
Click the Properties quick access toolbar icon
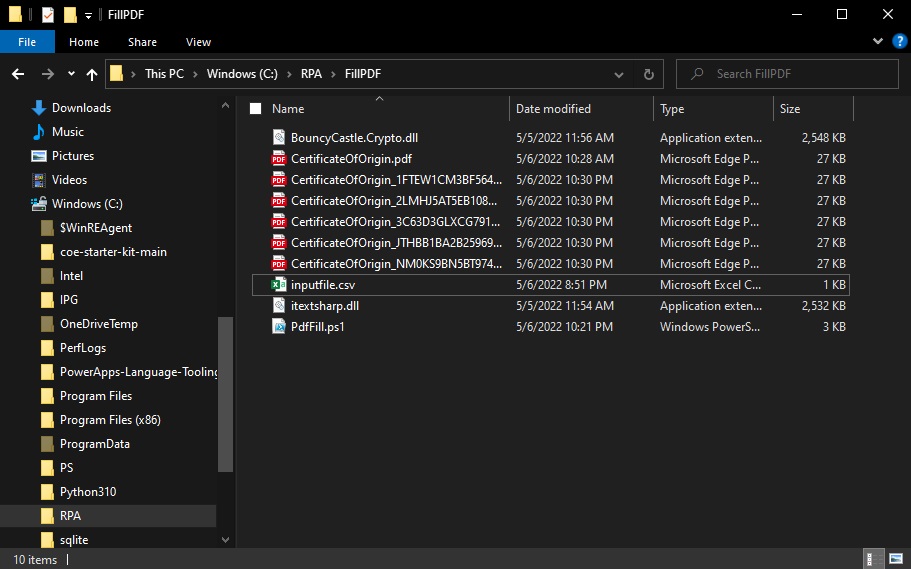(x=48, y=15)
